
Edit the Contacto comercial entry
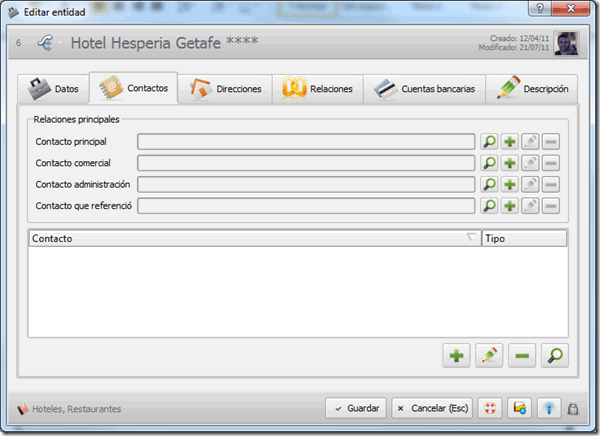(x=530, y=163)
